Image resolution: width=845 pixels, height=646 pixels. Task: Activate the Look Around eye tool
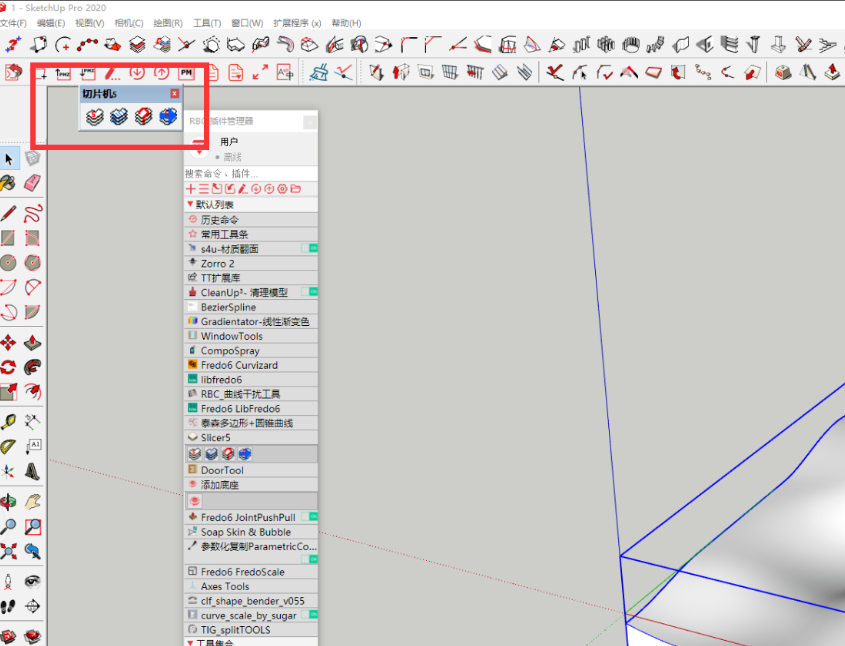32,581
